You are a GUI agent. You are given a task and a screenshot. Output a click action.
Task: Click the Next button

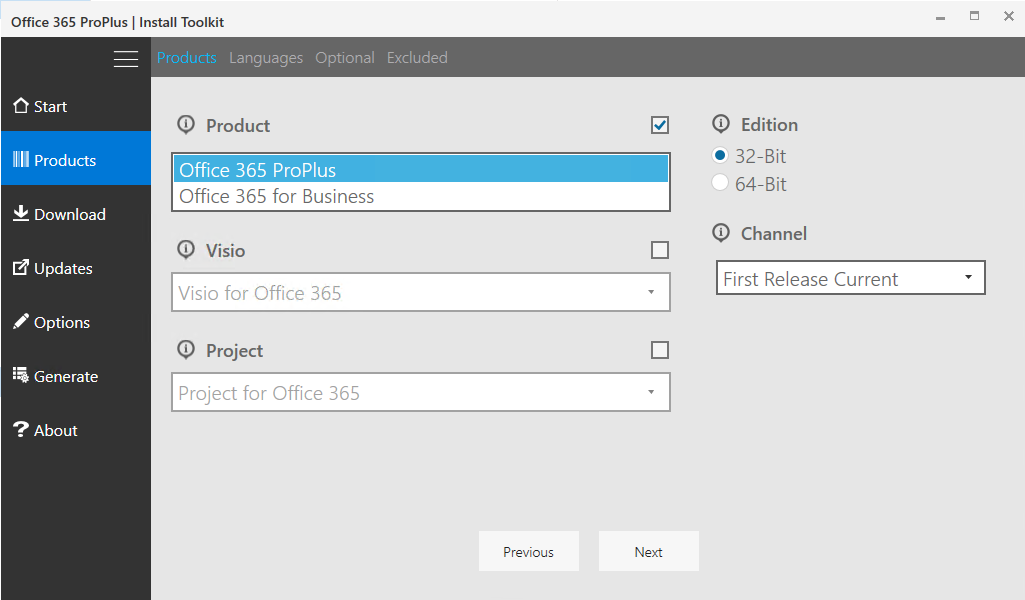[648, 551]
